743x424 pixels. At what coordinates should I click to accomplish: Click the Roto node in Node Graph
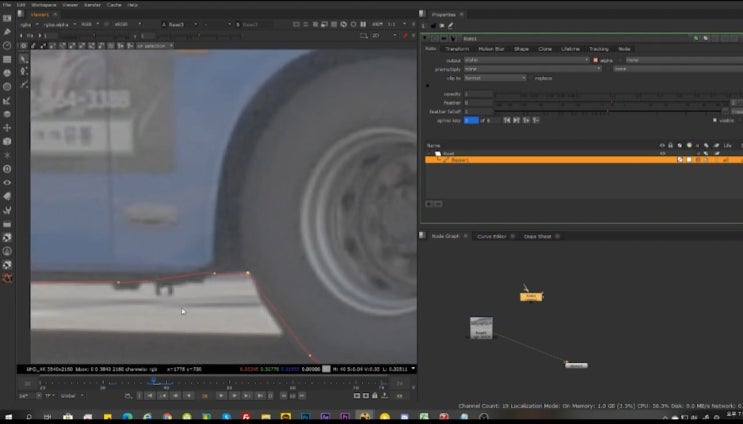coord(532,296)
